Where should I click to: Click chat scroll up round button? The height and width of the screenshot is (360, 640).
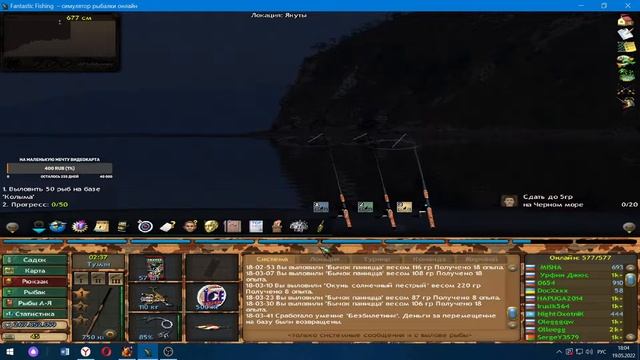[x=512, y=268]
